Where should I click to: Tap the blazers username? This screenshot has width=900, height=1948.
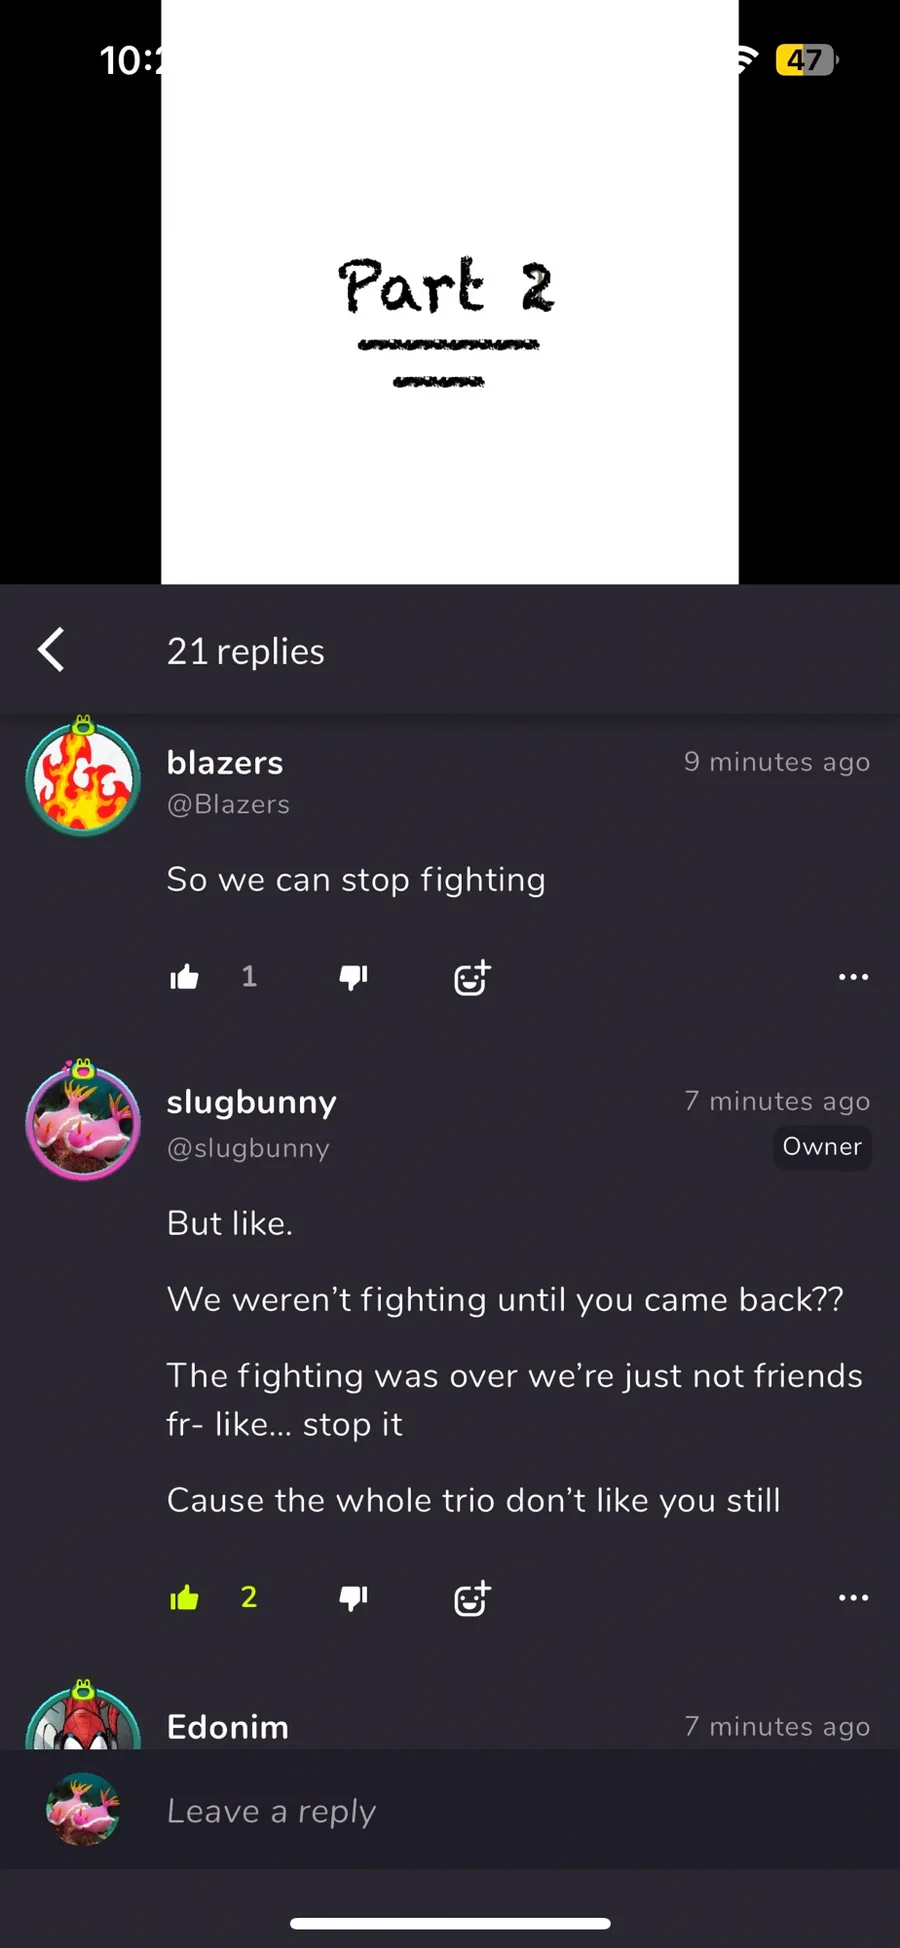[225, 763]
